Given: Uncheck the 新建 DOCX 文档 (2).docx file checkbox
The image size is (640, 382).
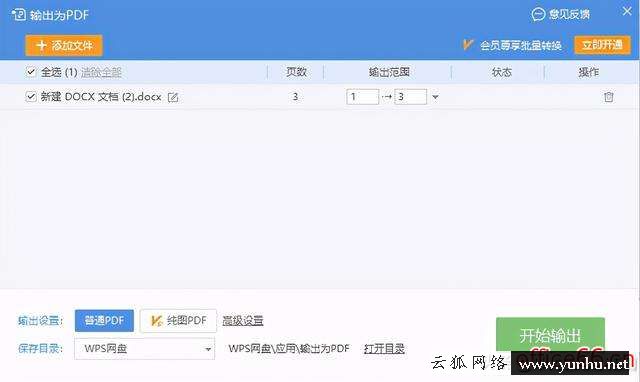Looking at the screenshot, I should tap(31, 97).
